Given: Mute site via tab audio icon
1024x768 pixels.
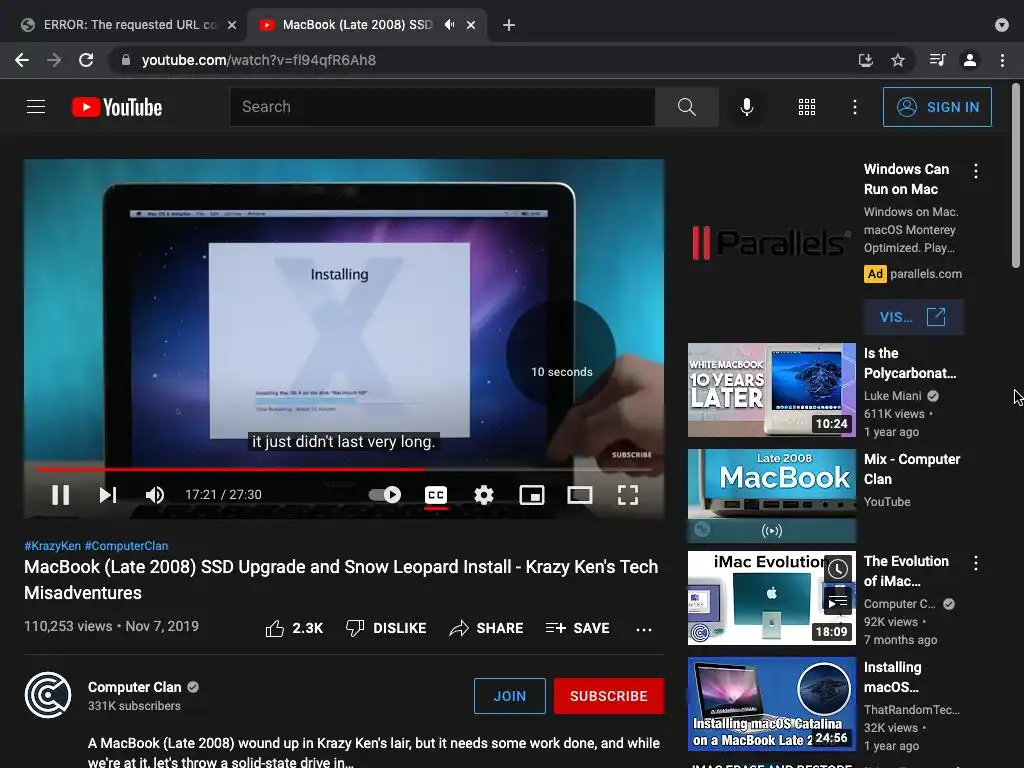Looking at the screenshot, I should (x=449, y=25).
